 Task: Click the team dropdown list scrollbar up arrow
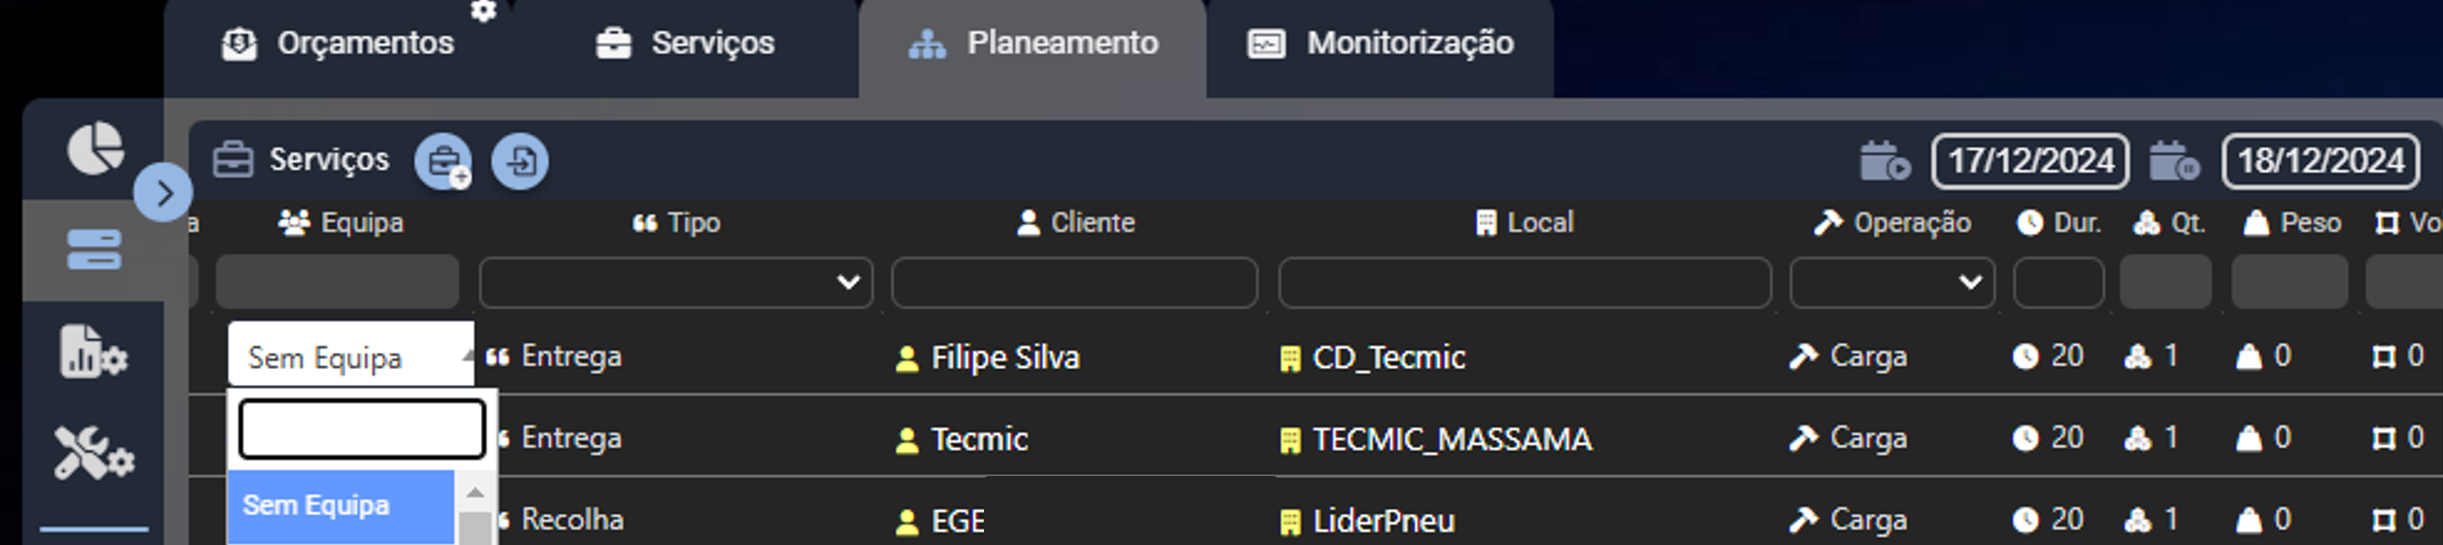[x=475, y=492]
